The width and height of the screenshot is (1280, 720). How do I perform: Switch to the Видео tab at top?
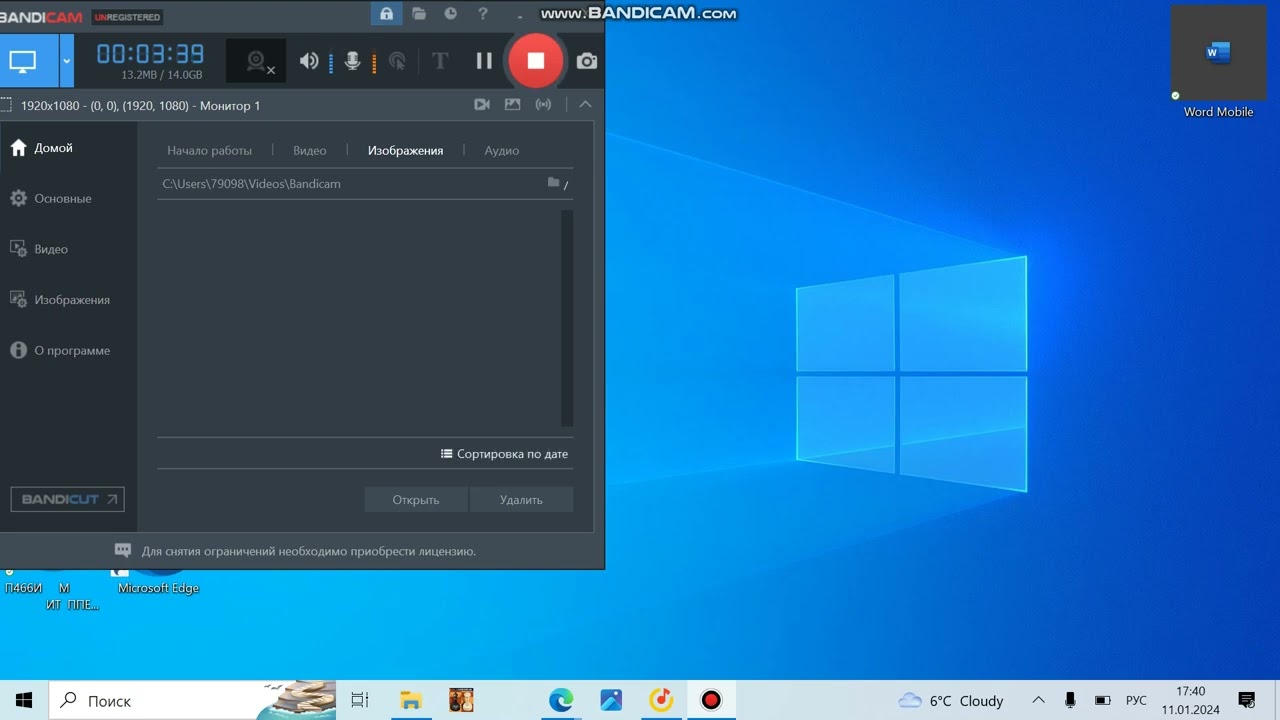tap(310, 151)
